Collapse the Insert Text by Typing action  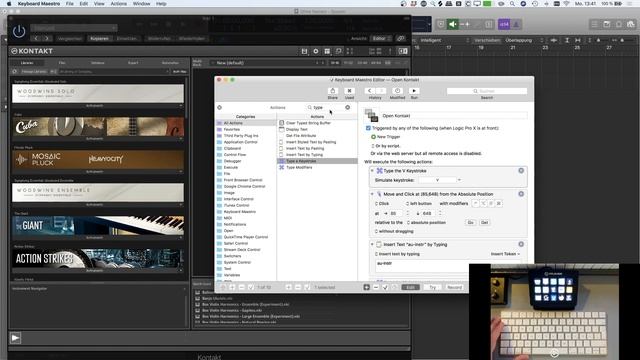372,244
